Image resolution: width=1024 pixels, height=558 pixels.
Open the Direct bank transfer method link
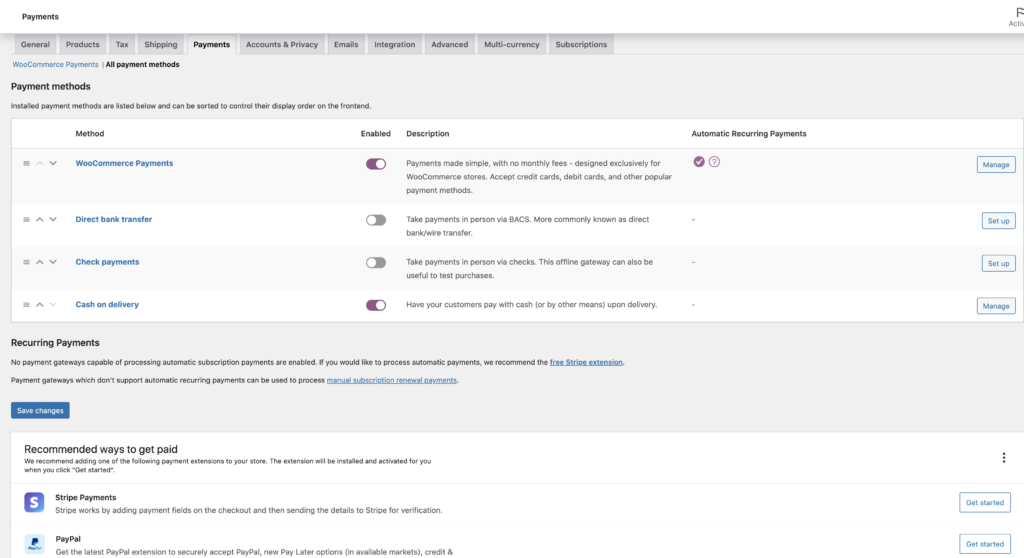pos(114,220)
